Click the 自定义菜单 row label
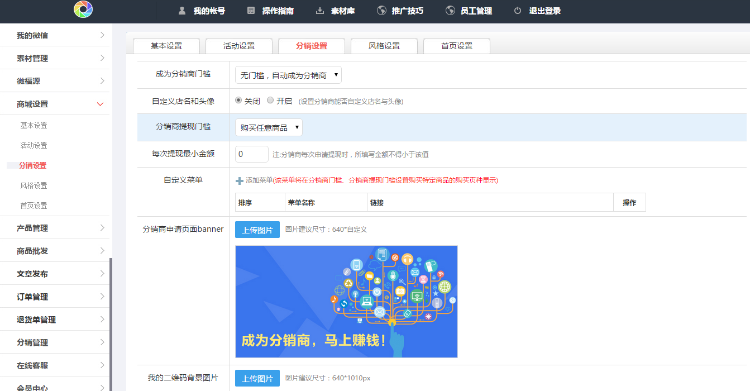Screen dimensions: 750x391 pyautogui.click(x=183, y=180)
